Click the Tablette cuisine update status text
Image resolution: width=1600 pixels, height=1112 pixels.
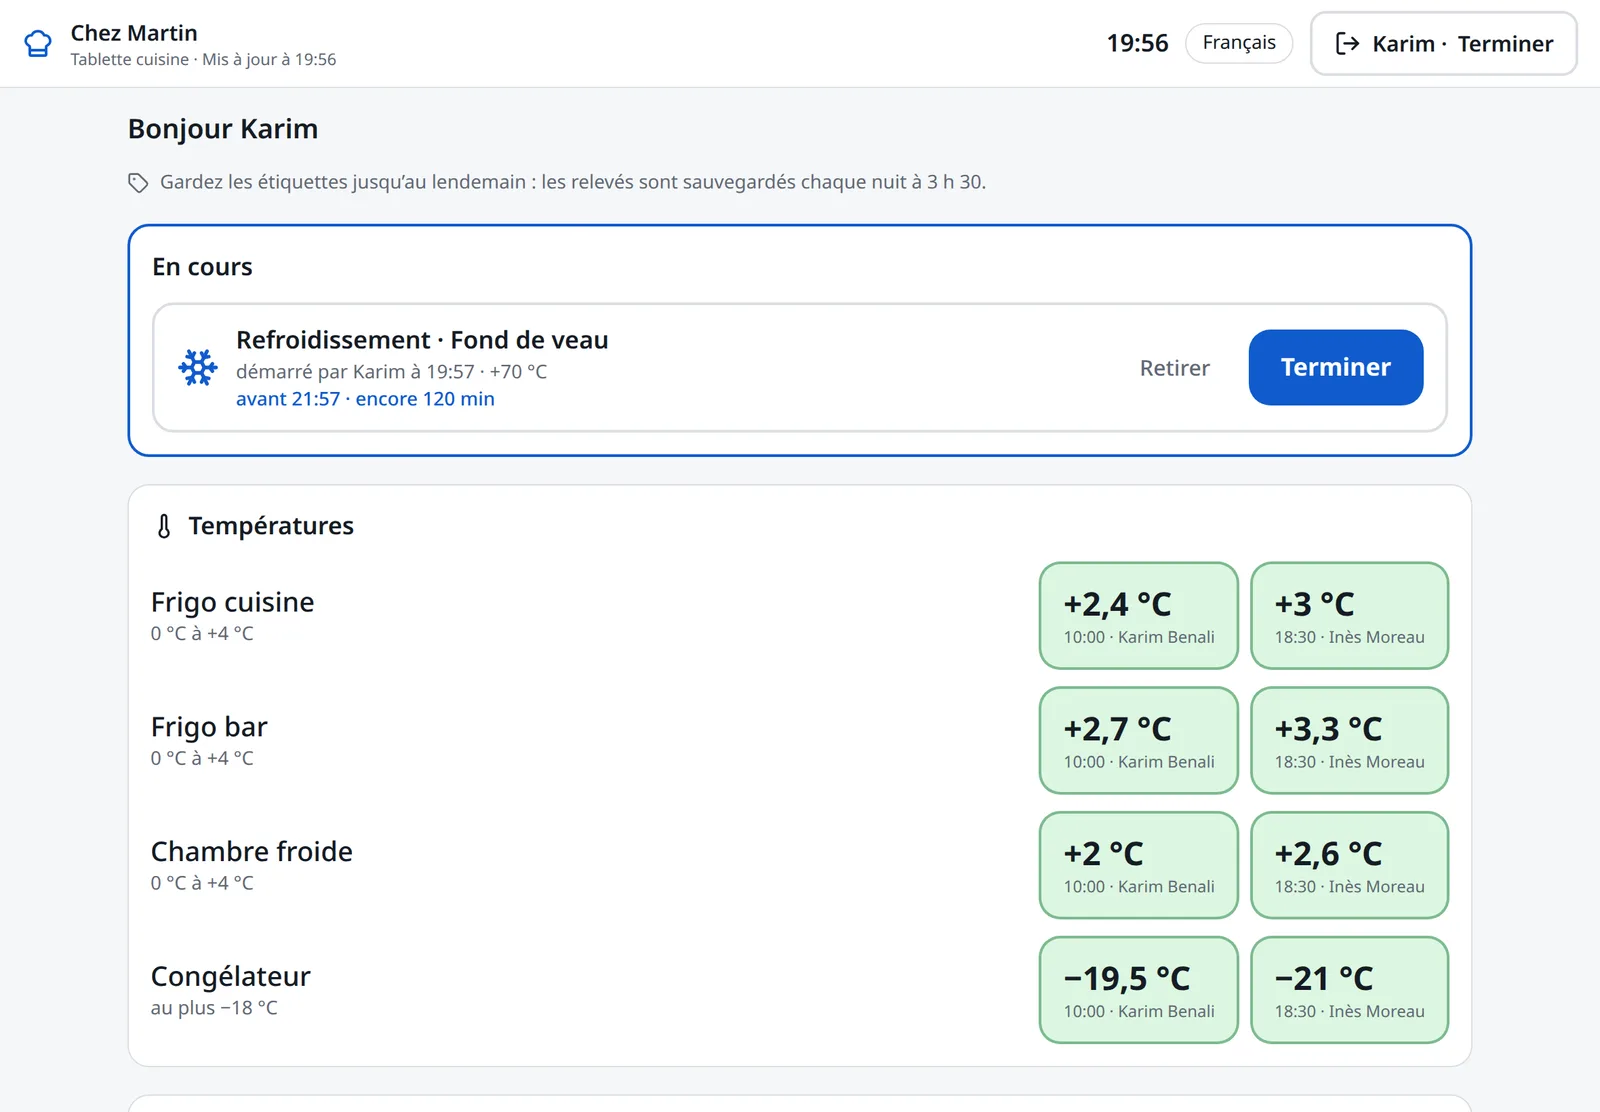(x=203, y=59)
